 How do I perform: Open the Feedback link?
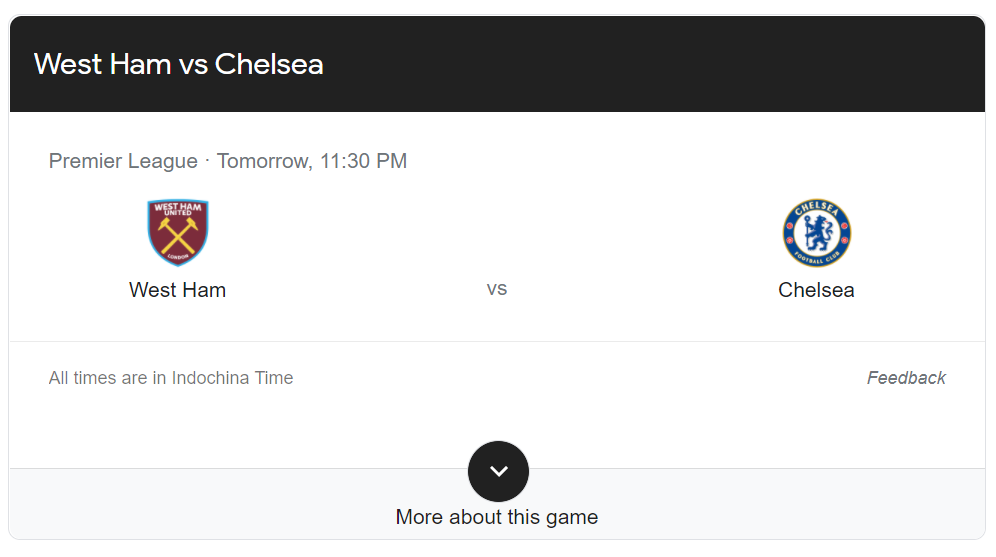tap(906, 378)
